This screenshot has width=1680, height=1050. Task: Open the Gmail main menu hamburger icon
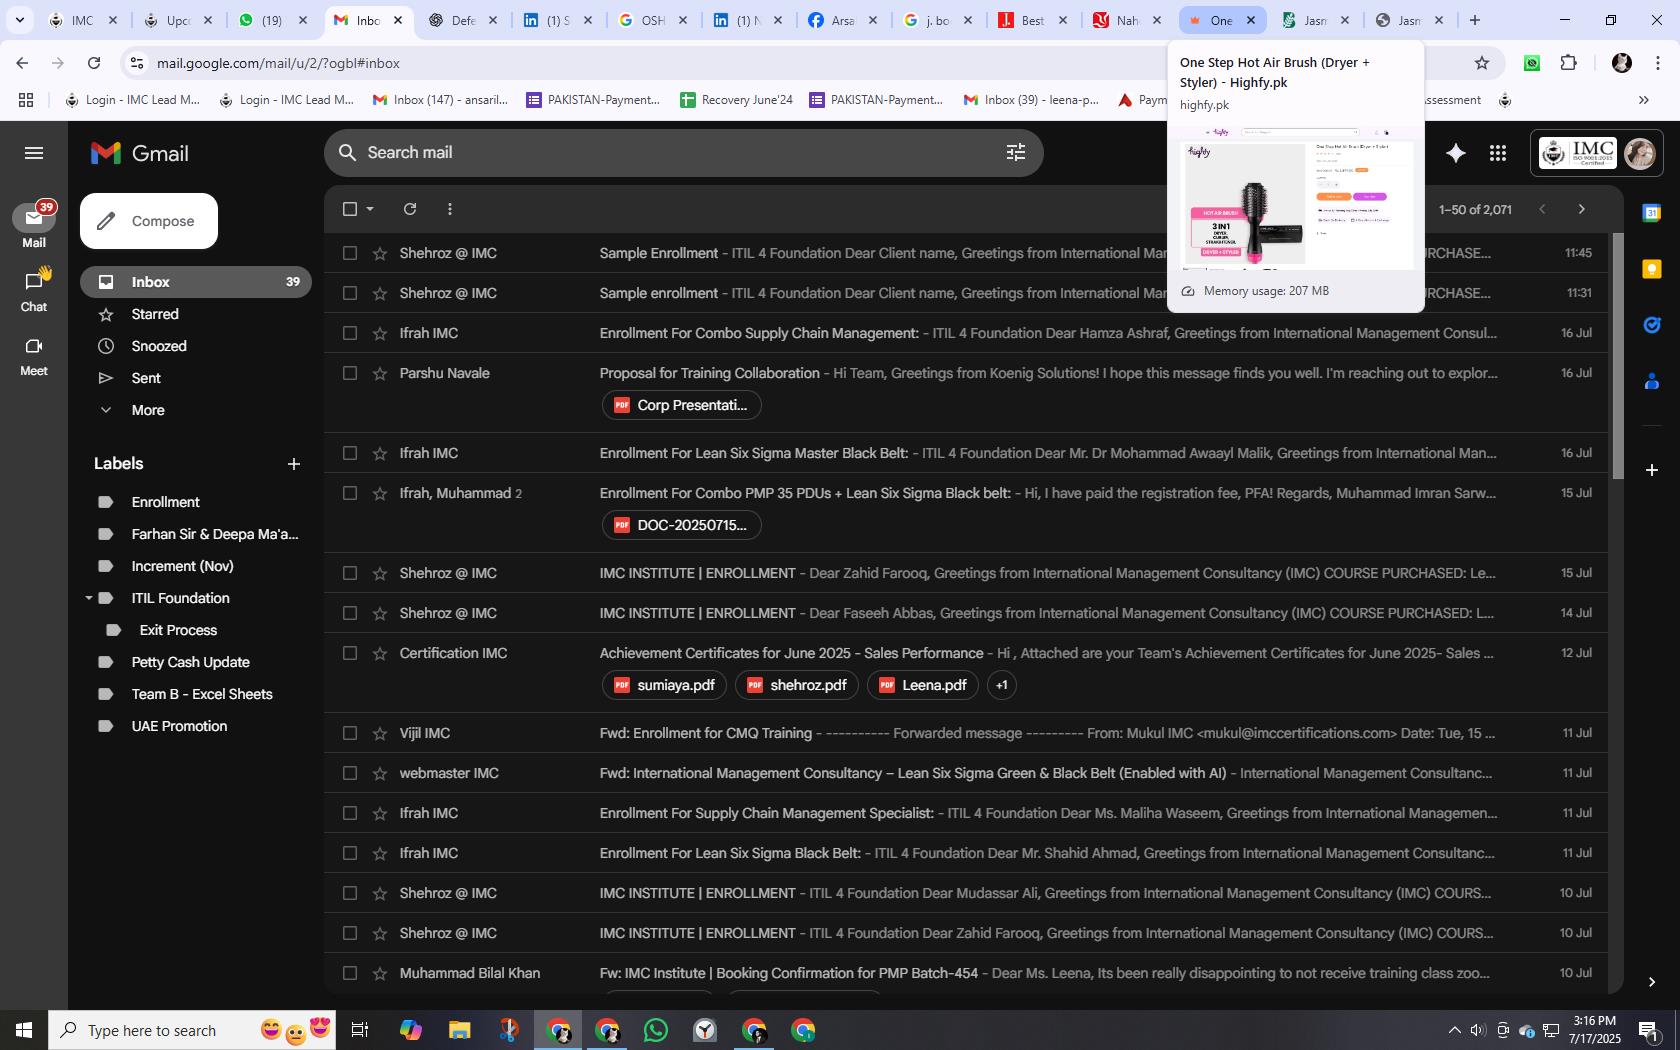(34, 153)
